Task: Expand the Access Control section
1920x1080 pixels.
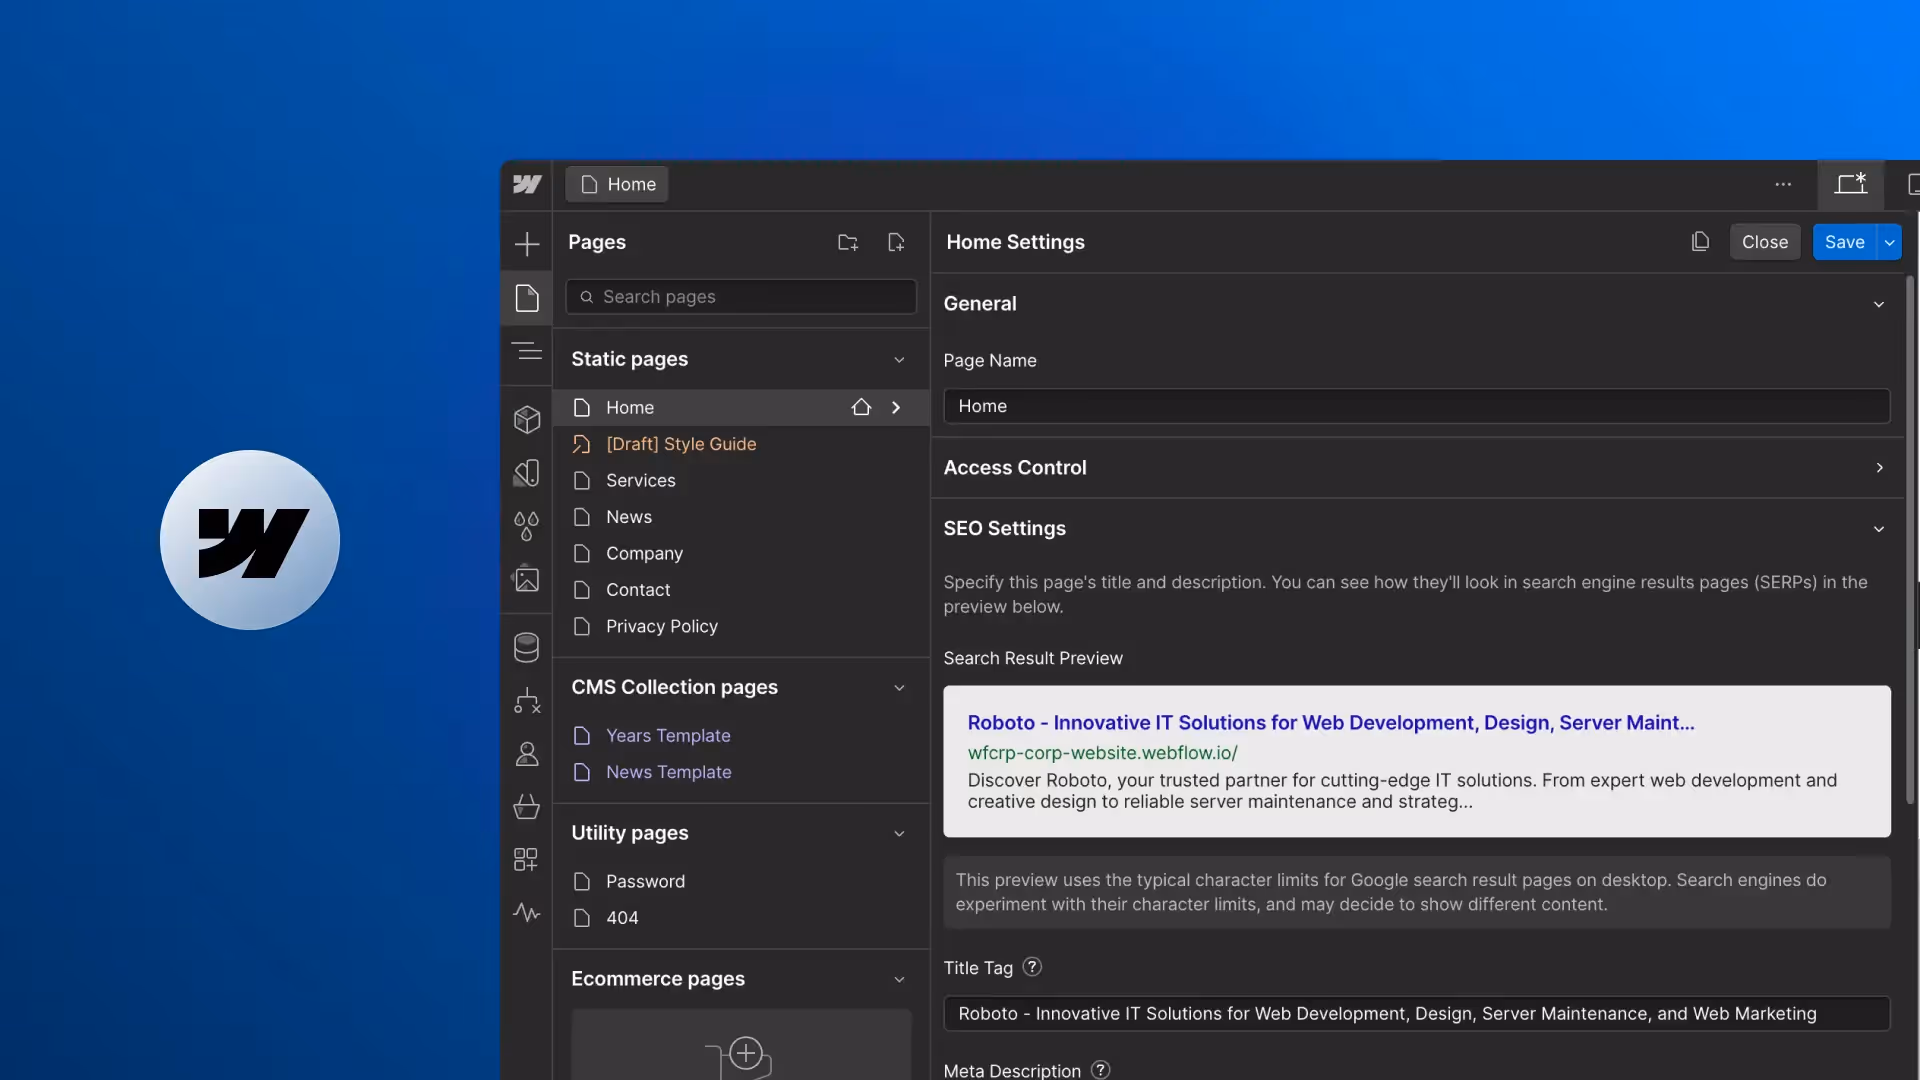Action: pos(1879,468)
